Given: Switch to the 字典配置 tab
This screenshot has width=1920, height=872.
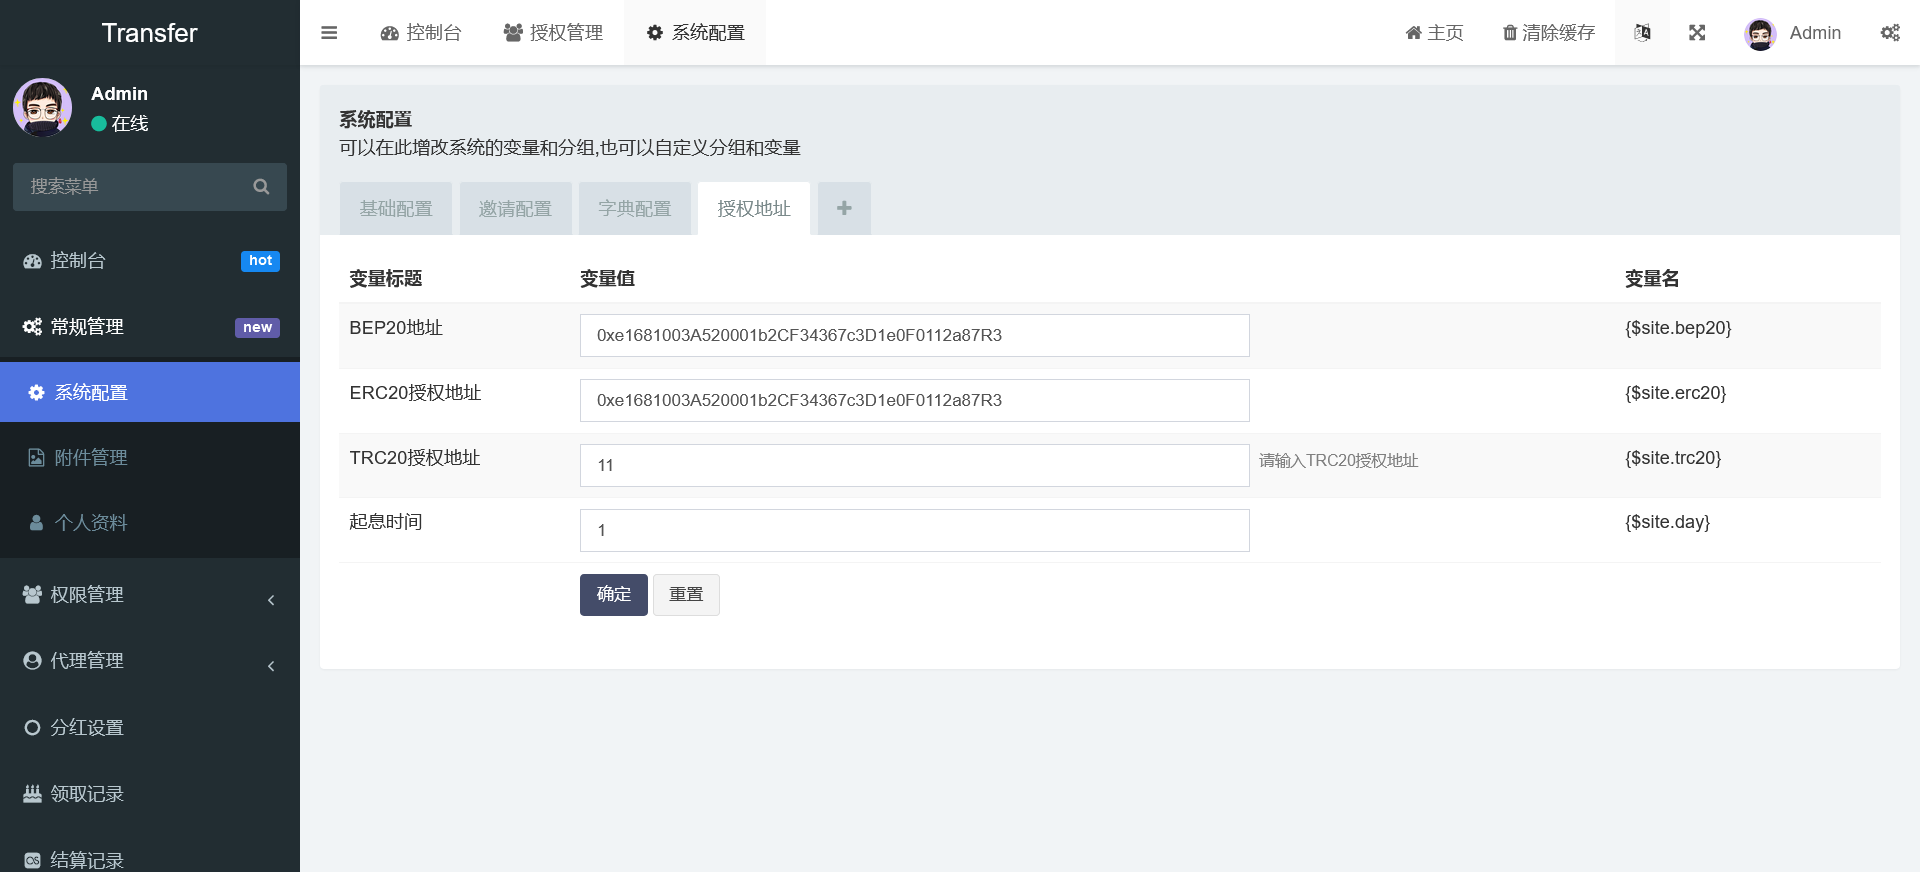Looking at the screenshot, I should [635, 209].
